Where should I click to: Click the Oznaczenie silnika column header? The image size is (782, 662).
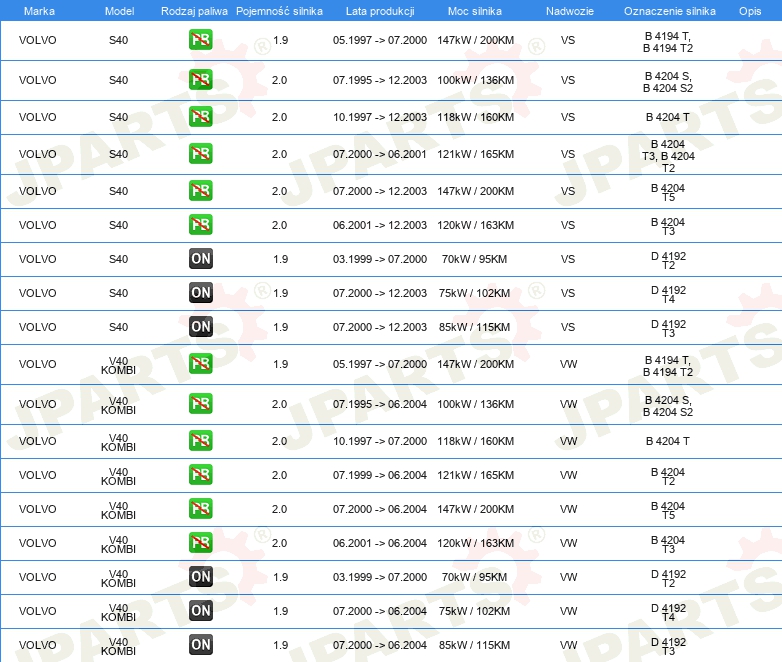click(670, 11)
